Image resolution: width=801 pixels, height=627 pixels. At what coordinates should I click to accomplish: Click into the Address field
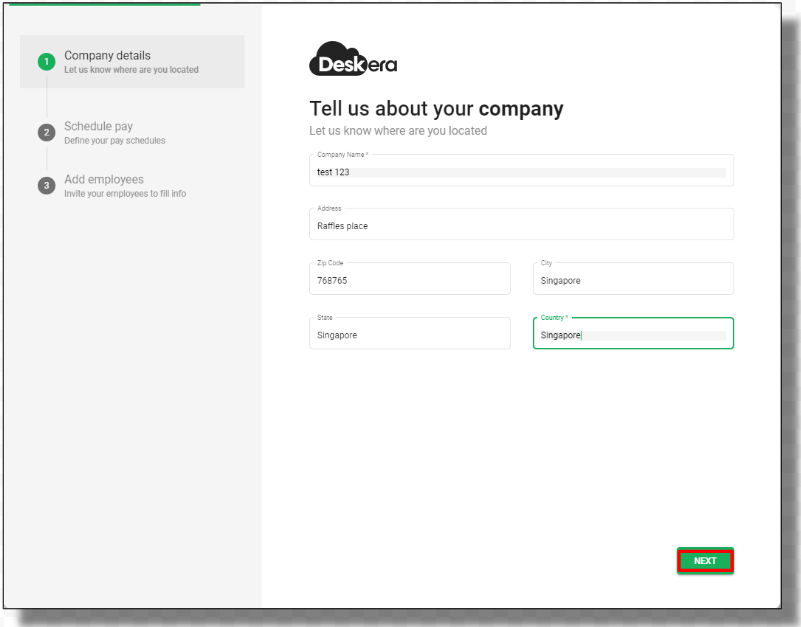point(521,224)
